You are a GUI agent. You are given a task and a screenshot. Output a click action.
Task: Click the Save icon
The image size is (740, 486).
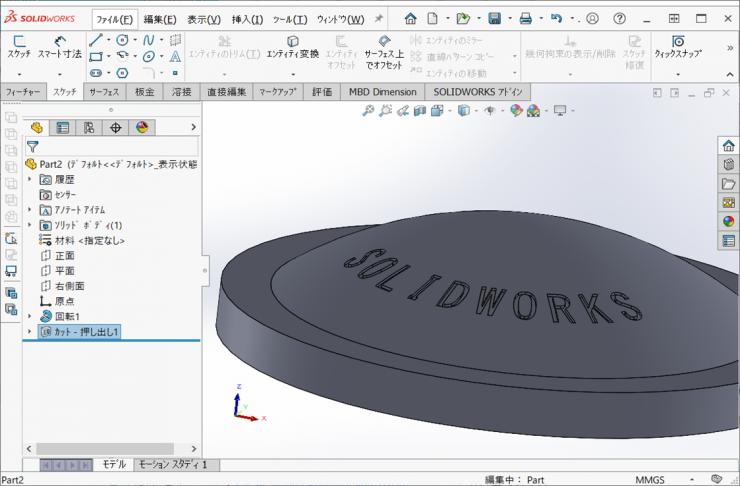click(495, 18)
